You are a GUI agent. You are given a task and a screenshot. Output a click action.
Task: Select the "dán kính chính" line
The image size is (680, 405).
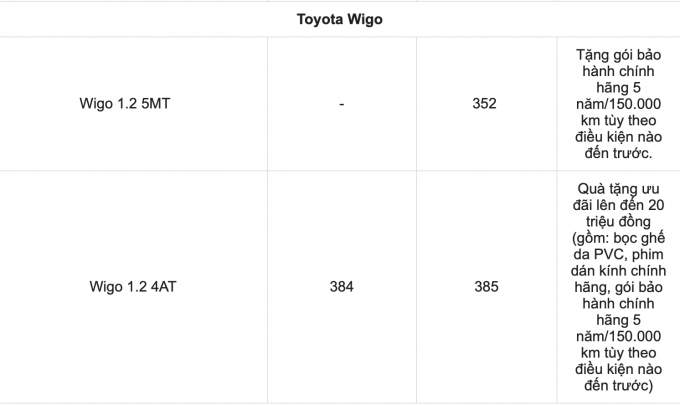coord(614,271)
